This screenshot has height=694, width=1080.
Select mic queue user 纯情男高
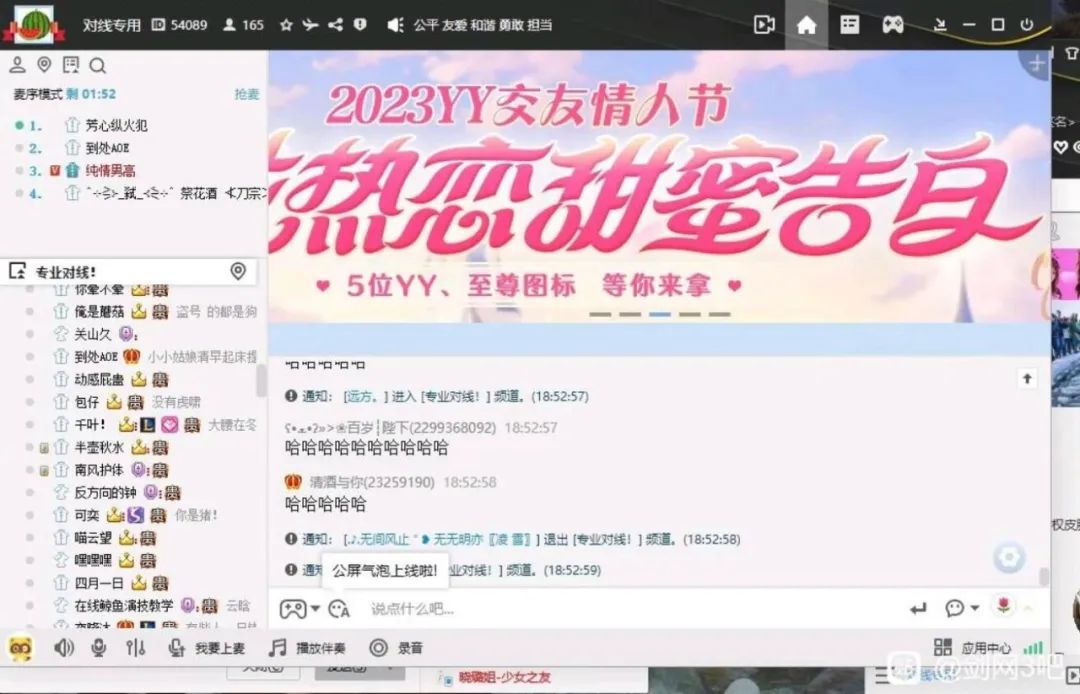[x=110, y=171]
